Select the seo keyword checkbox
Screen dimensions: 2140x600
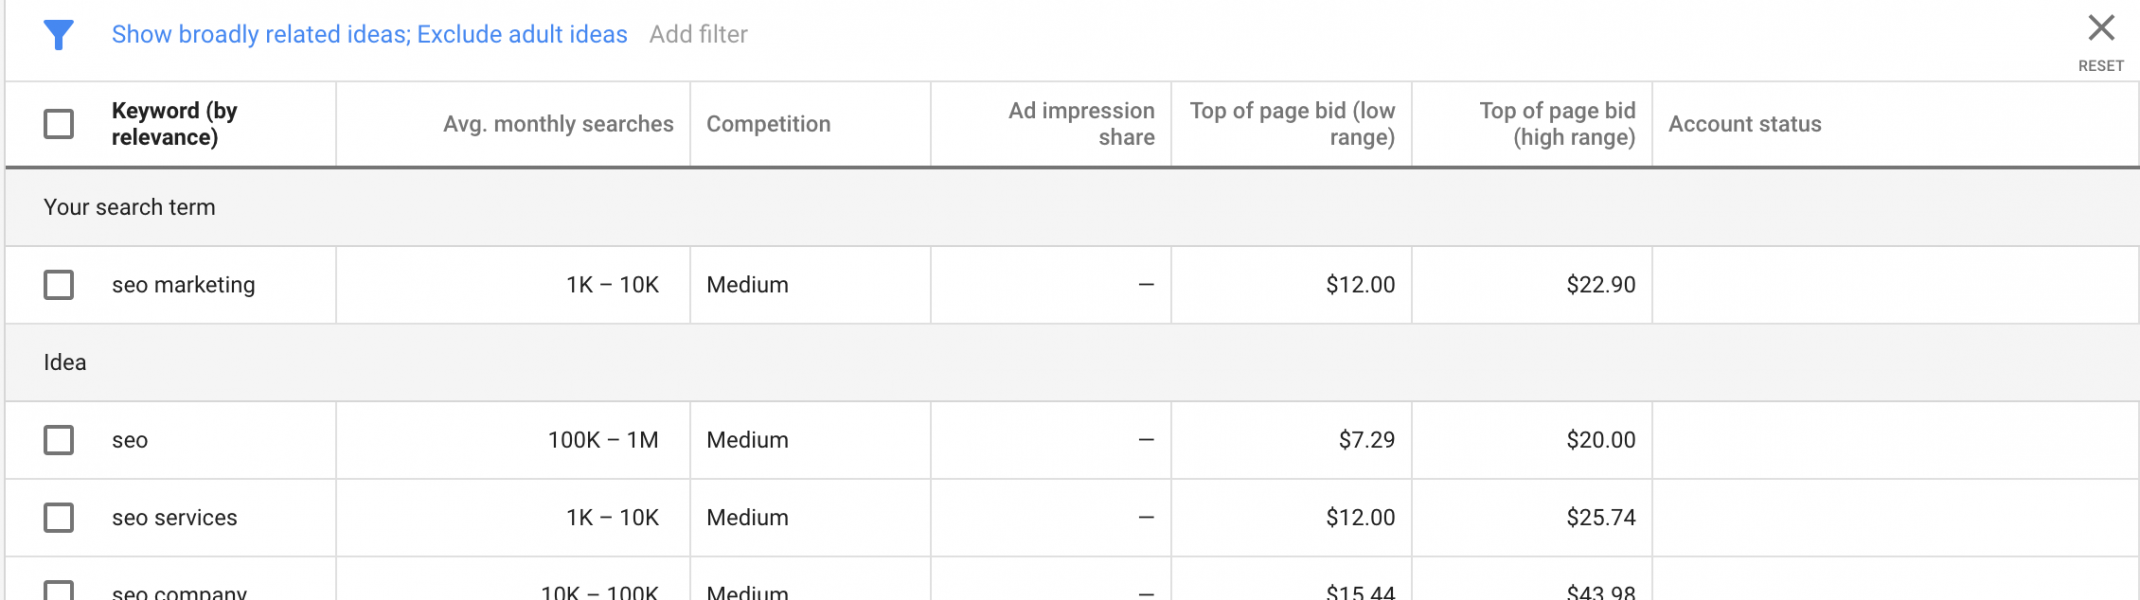tap(59, 440)
